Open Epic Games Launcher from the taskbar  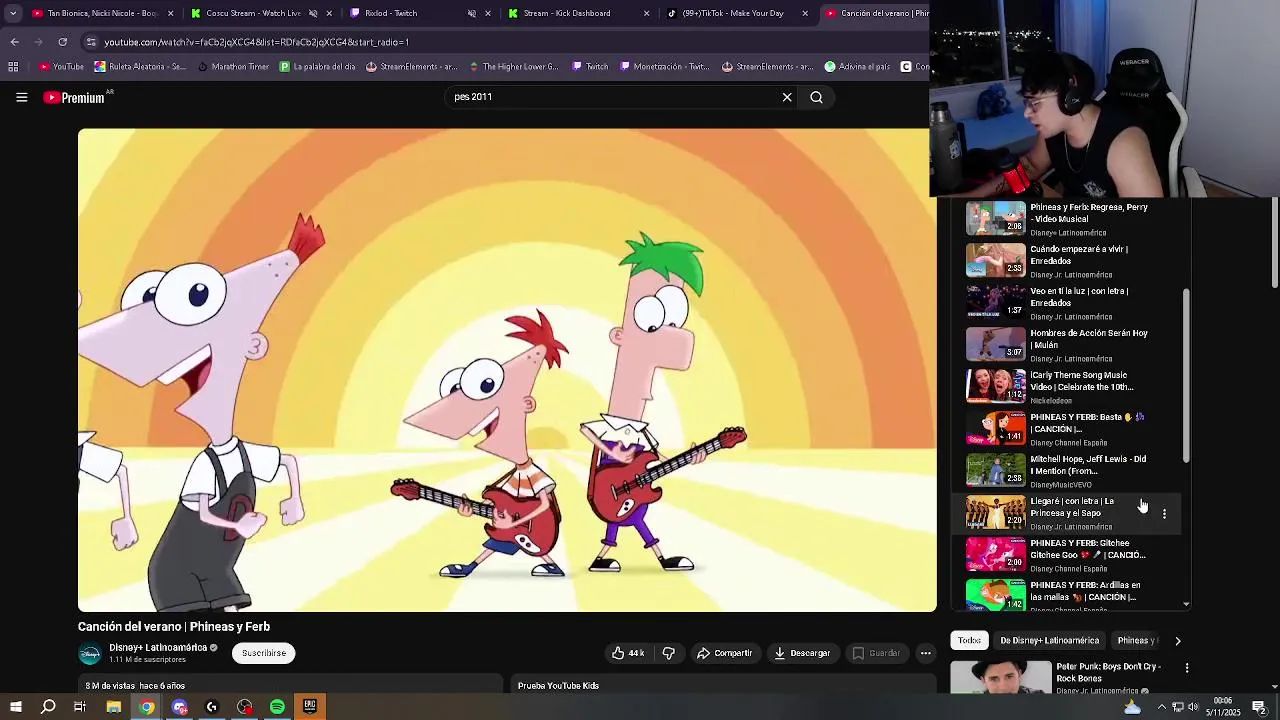pos(310,707)
